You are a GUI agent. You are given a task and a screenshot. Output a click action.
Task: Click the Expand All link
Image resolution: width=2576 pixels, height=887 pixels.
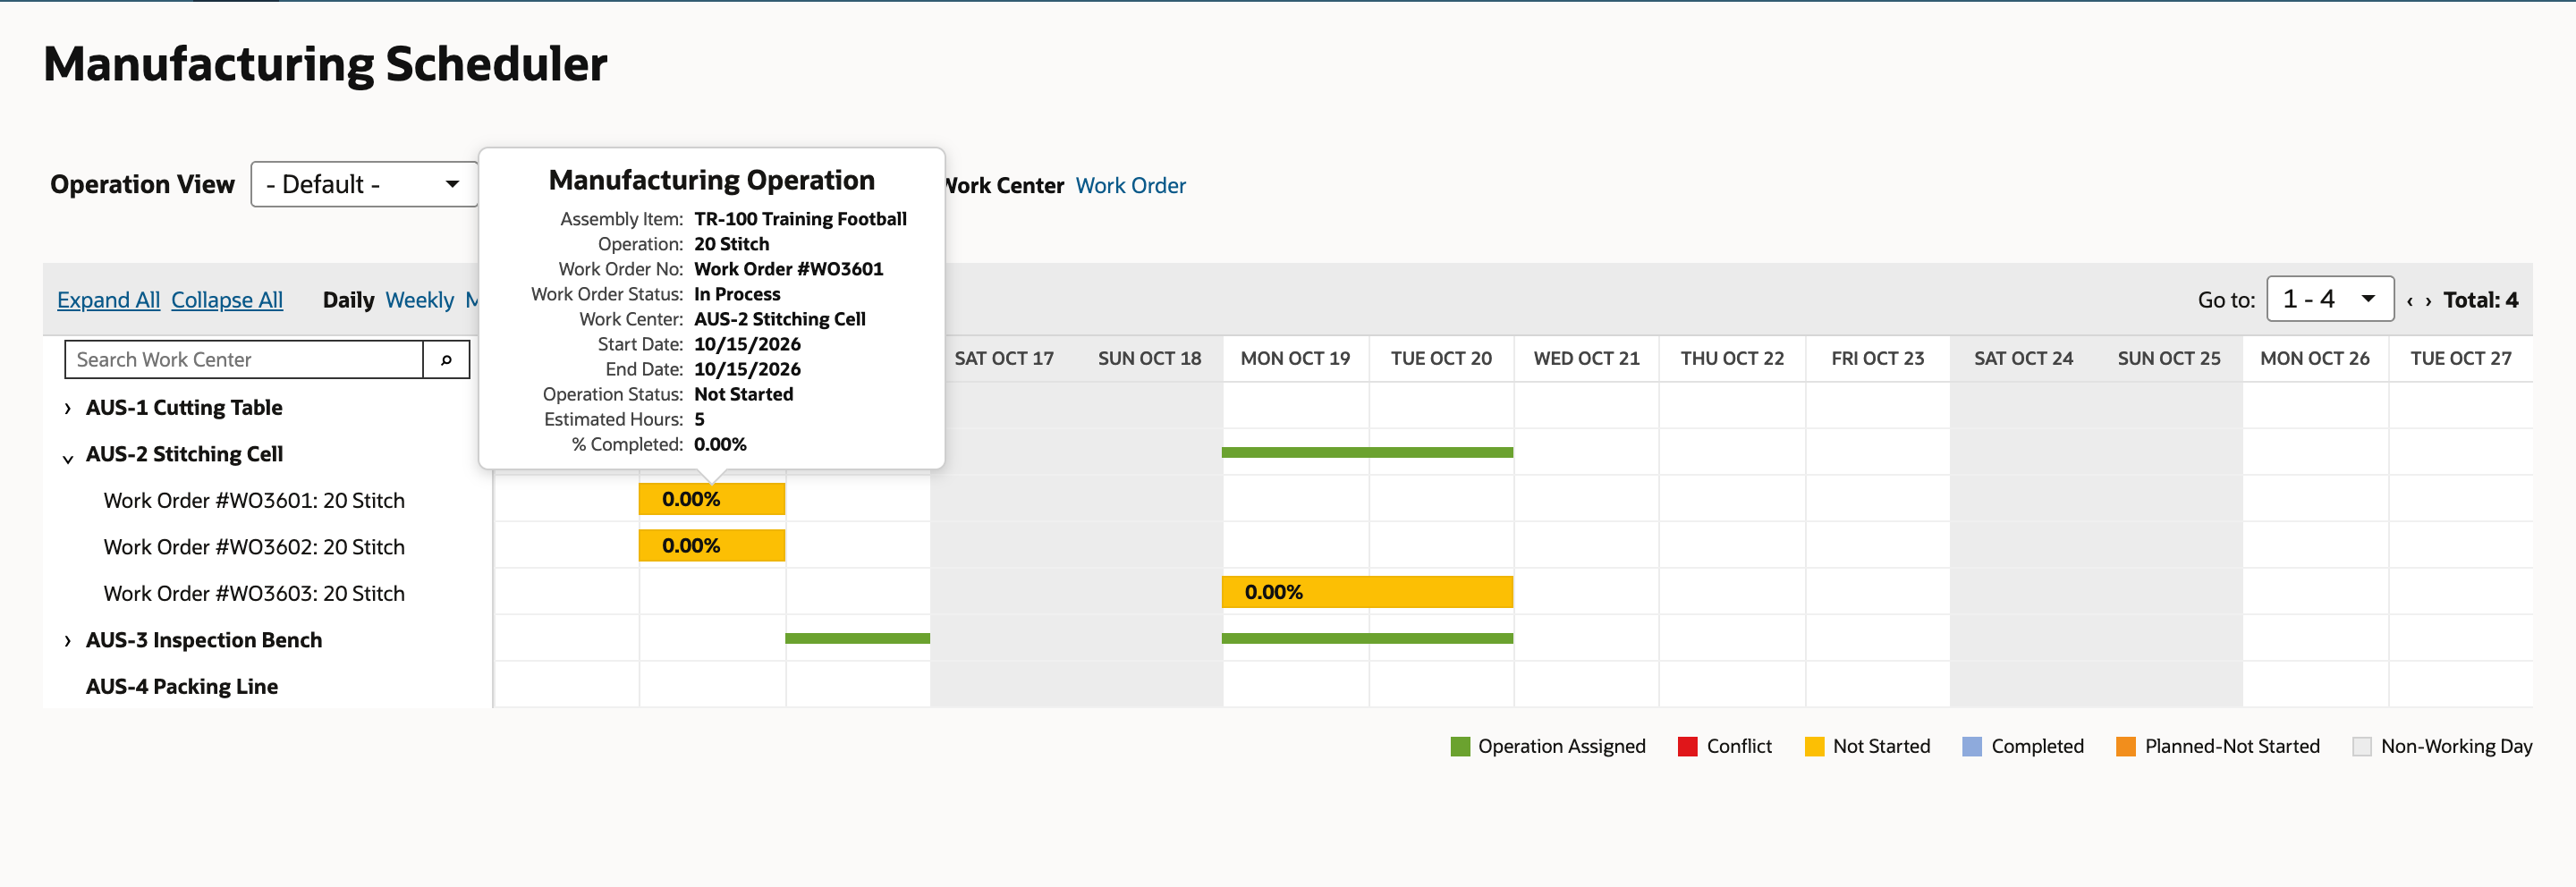(x=108, y=300)
